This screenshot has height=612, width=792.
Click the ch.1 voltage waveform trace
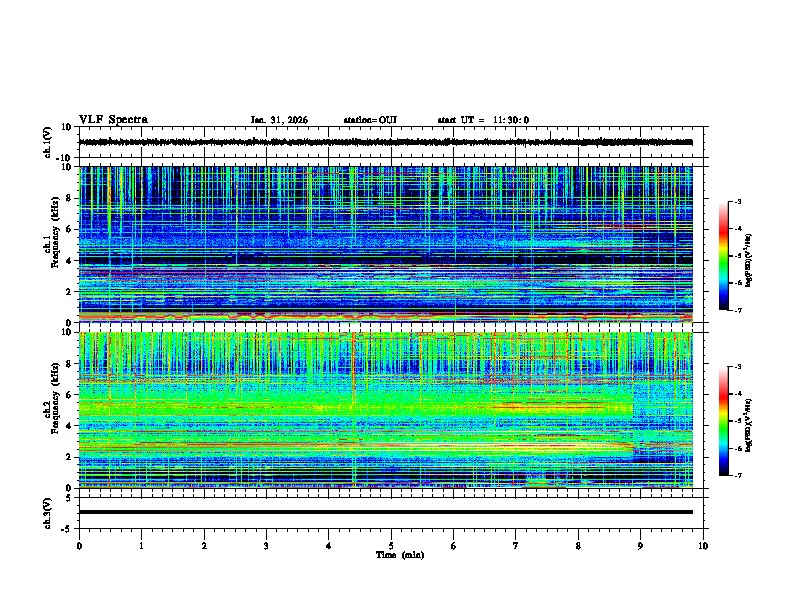click(x=385, y=142)
